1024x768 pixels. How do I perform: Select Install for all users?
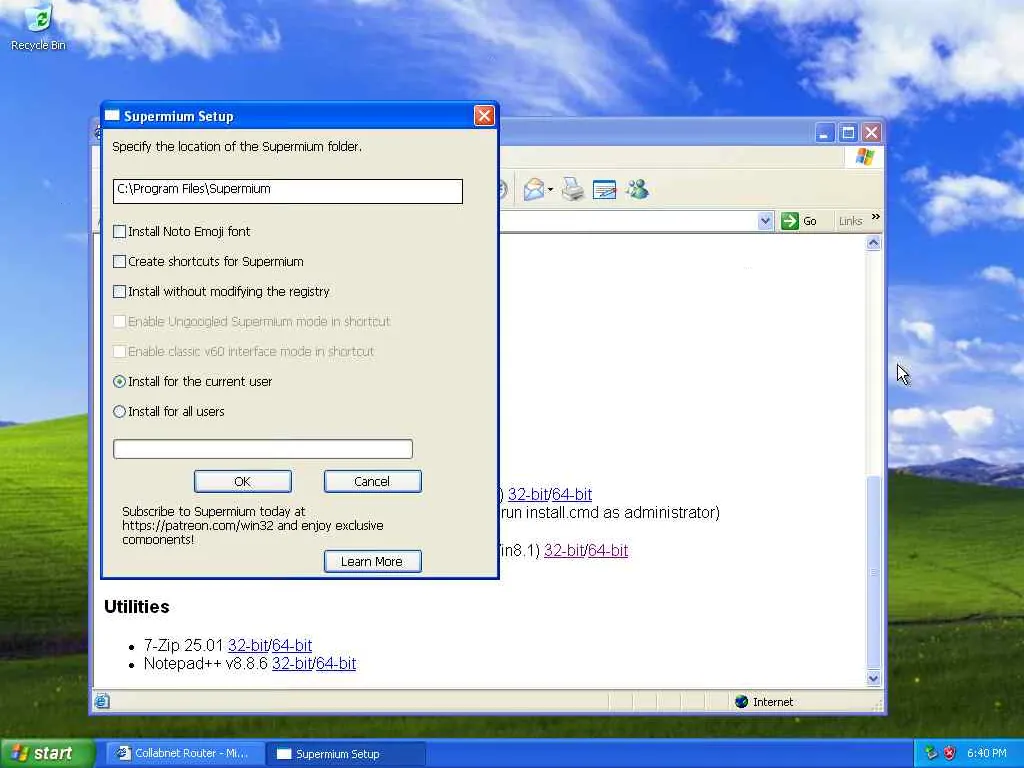[120, 411]
